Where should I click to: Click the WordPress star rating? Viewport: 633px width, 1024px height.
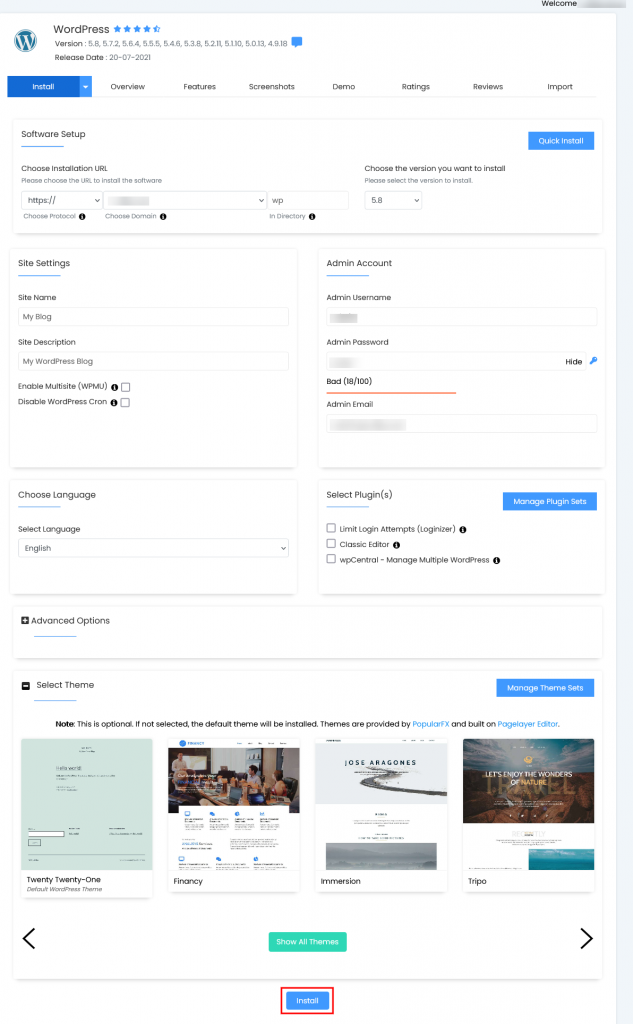[x=137, y=29]
